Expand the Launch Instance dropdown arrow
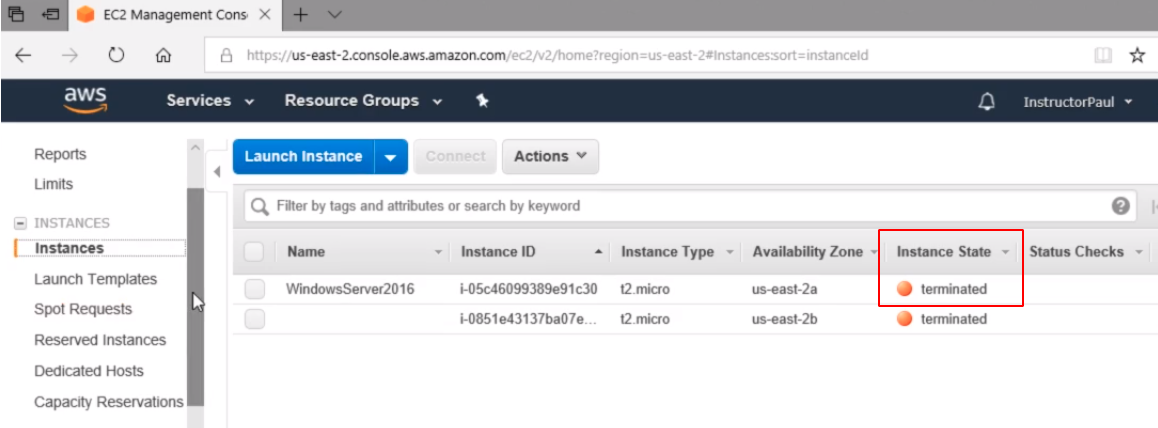1158x428 pixels. pos(391,157)
